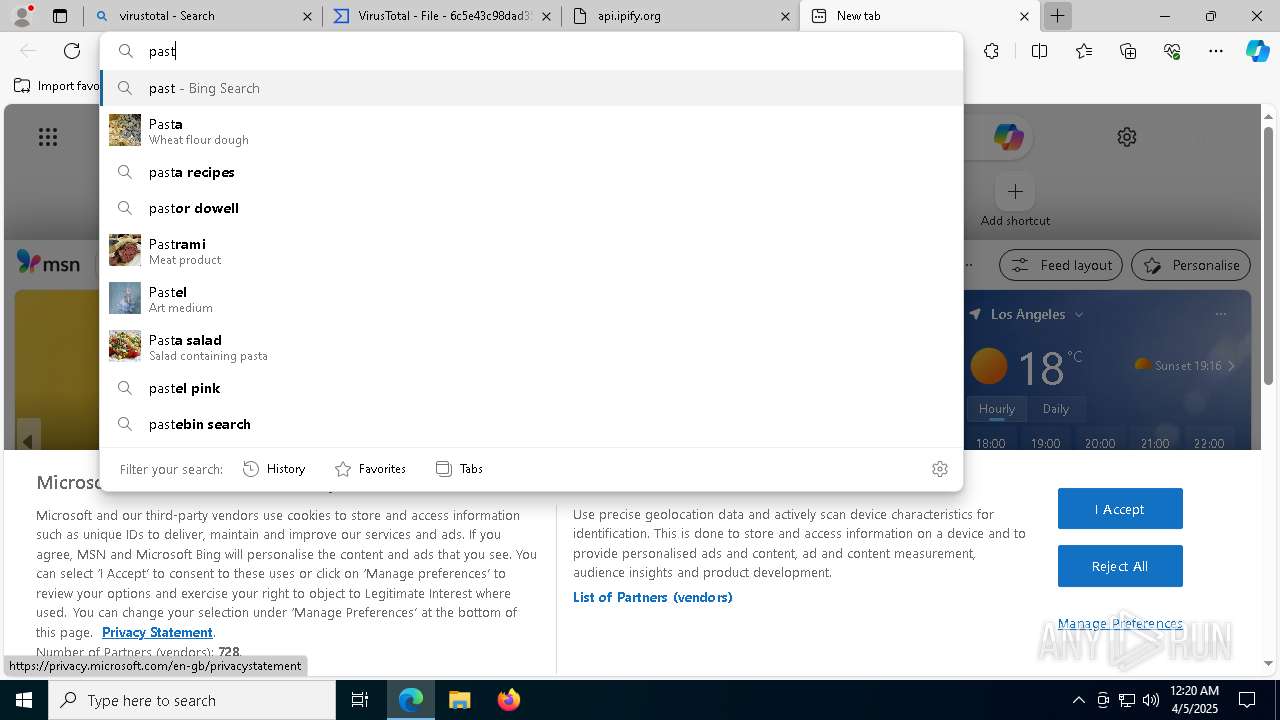
Task: Open the Favorites star toolbar icon
Action: [x=1084, y=51]
